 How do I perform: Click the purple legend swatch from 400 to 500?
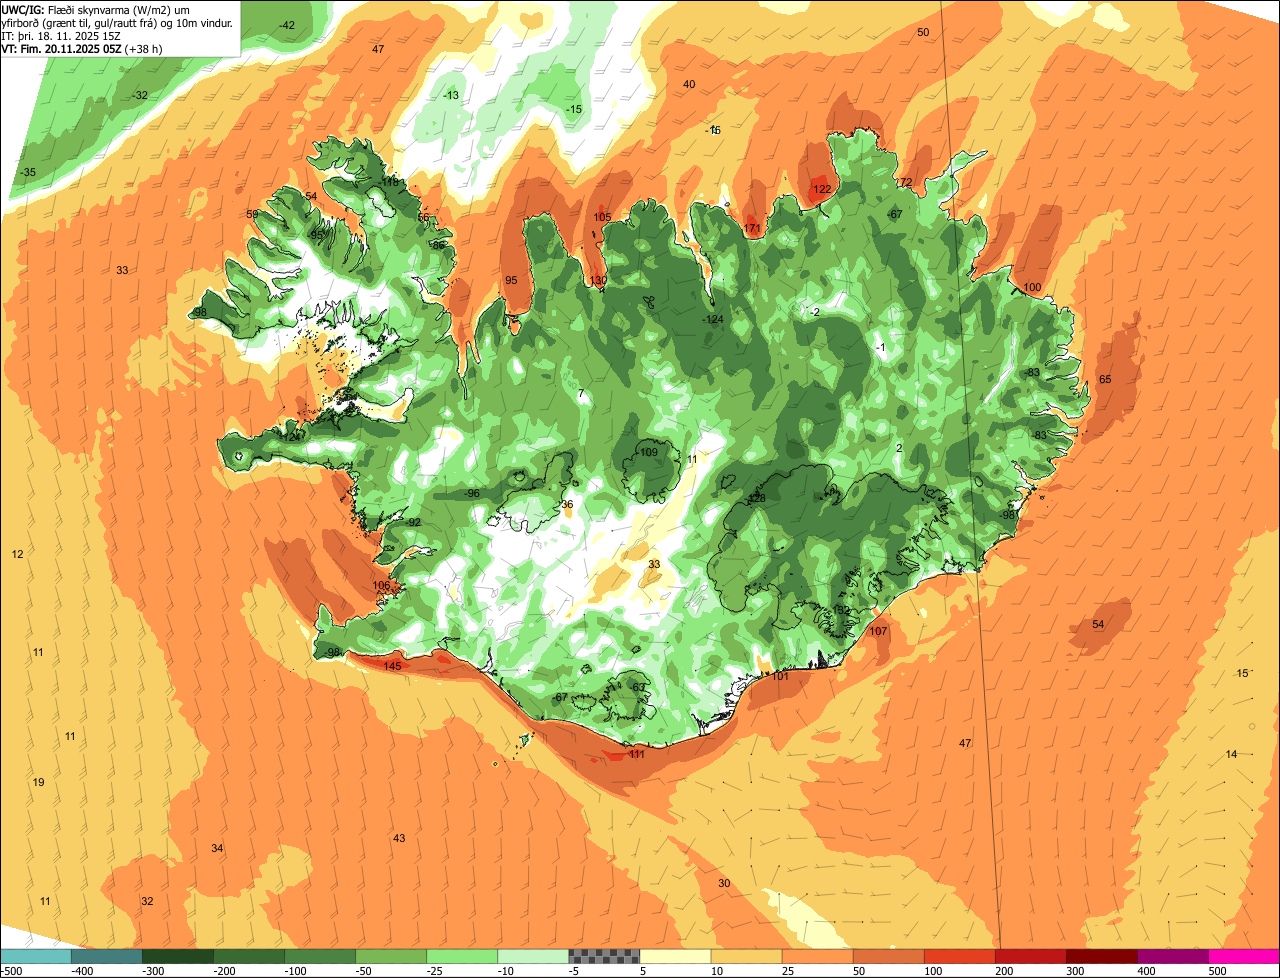(1172, 956)
